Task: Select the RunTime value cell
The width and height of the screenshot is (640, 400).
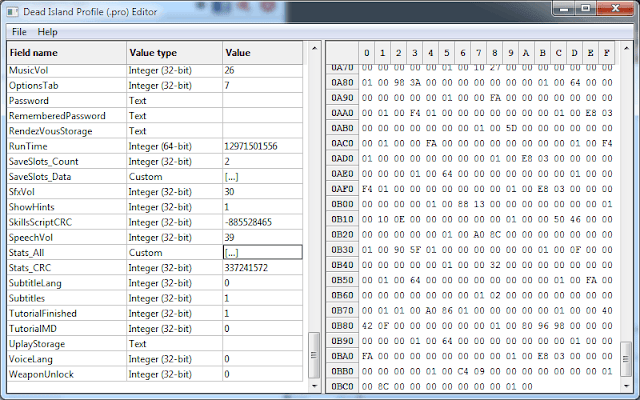Action: (x=261, y=146)
